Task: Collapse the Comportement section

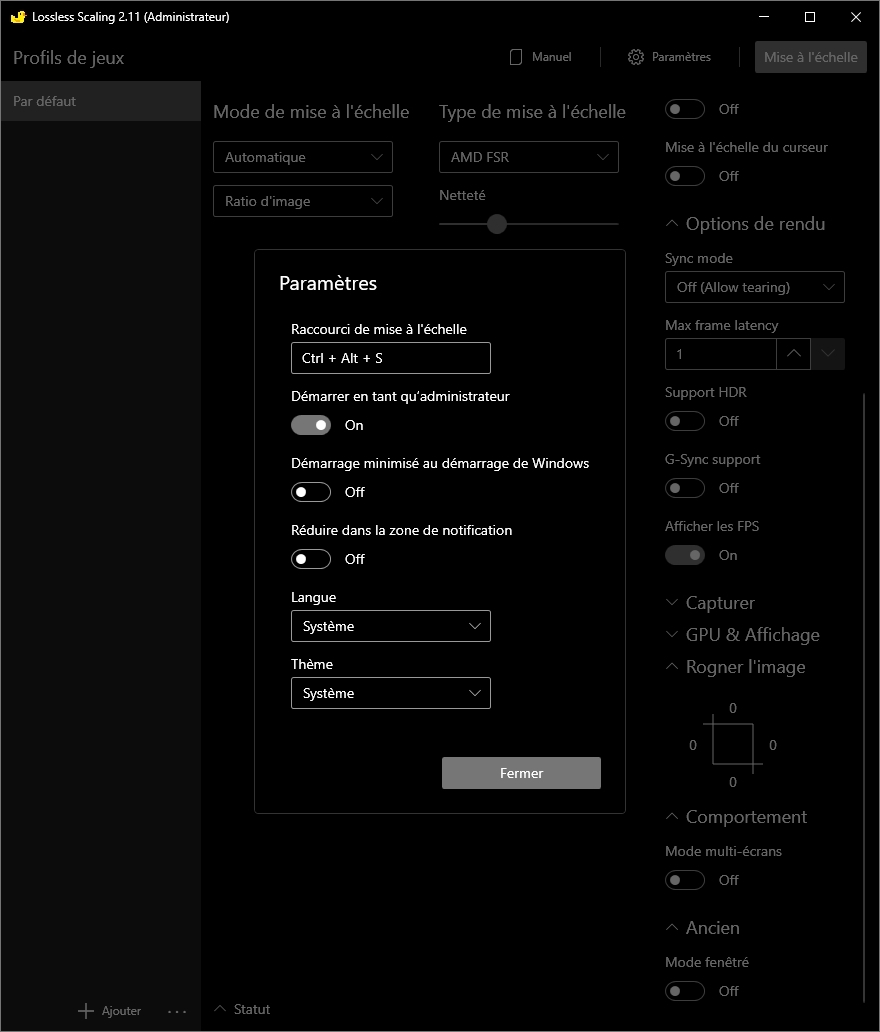Action: point(736,817)
